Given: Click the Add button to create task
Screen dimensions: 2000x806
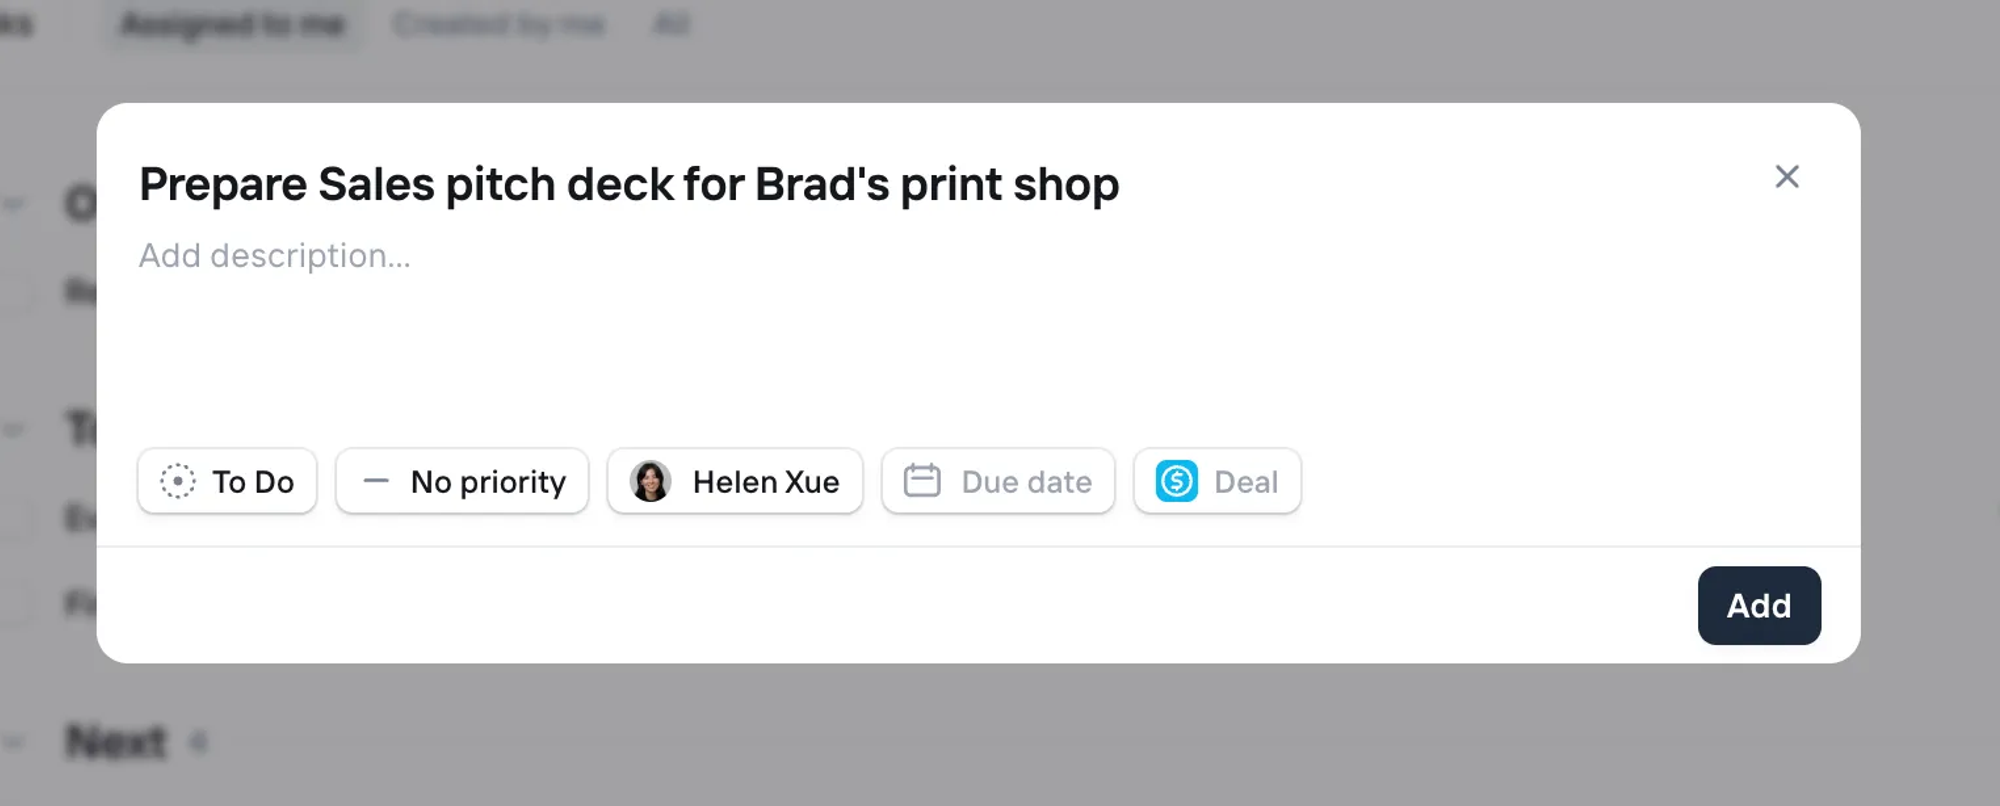Looking at the screenshot, I should point(1759,606).
